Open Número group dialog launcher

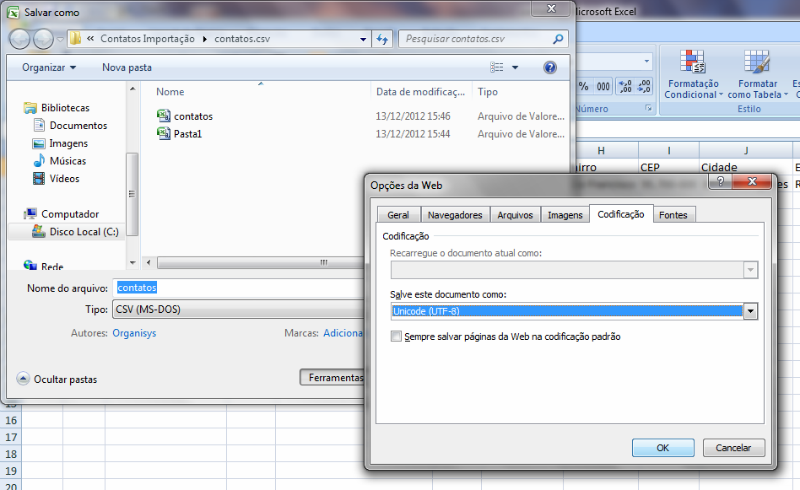[x=648, y=108]
